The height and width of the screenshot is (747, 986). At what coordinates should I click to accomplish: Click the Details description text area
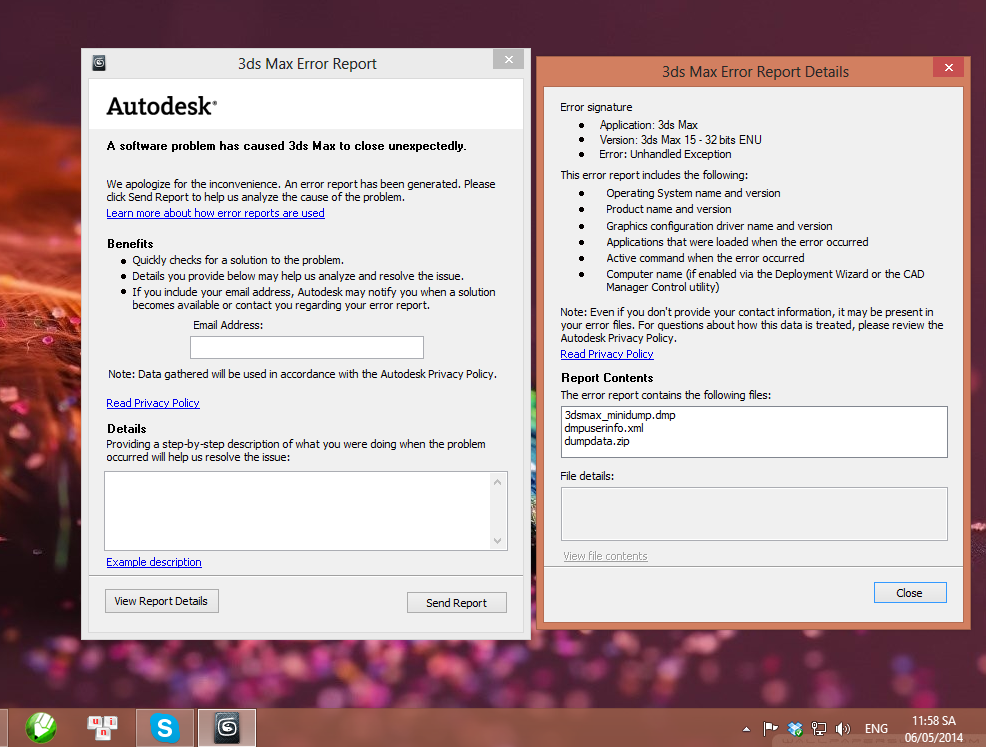click(297, 511)
